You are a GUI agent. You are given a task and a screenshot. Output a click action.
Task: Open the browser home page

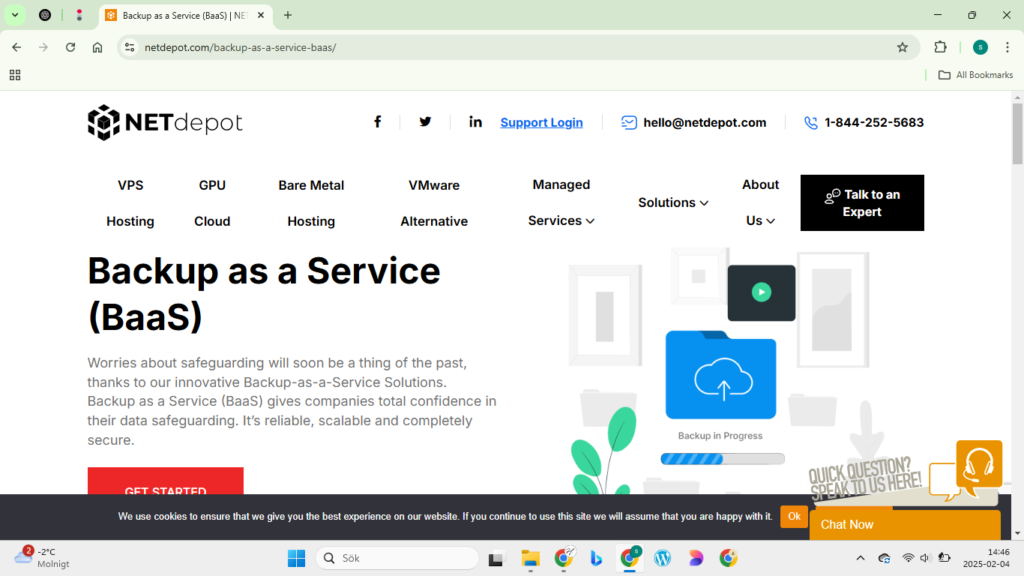(97, 47)
